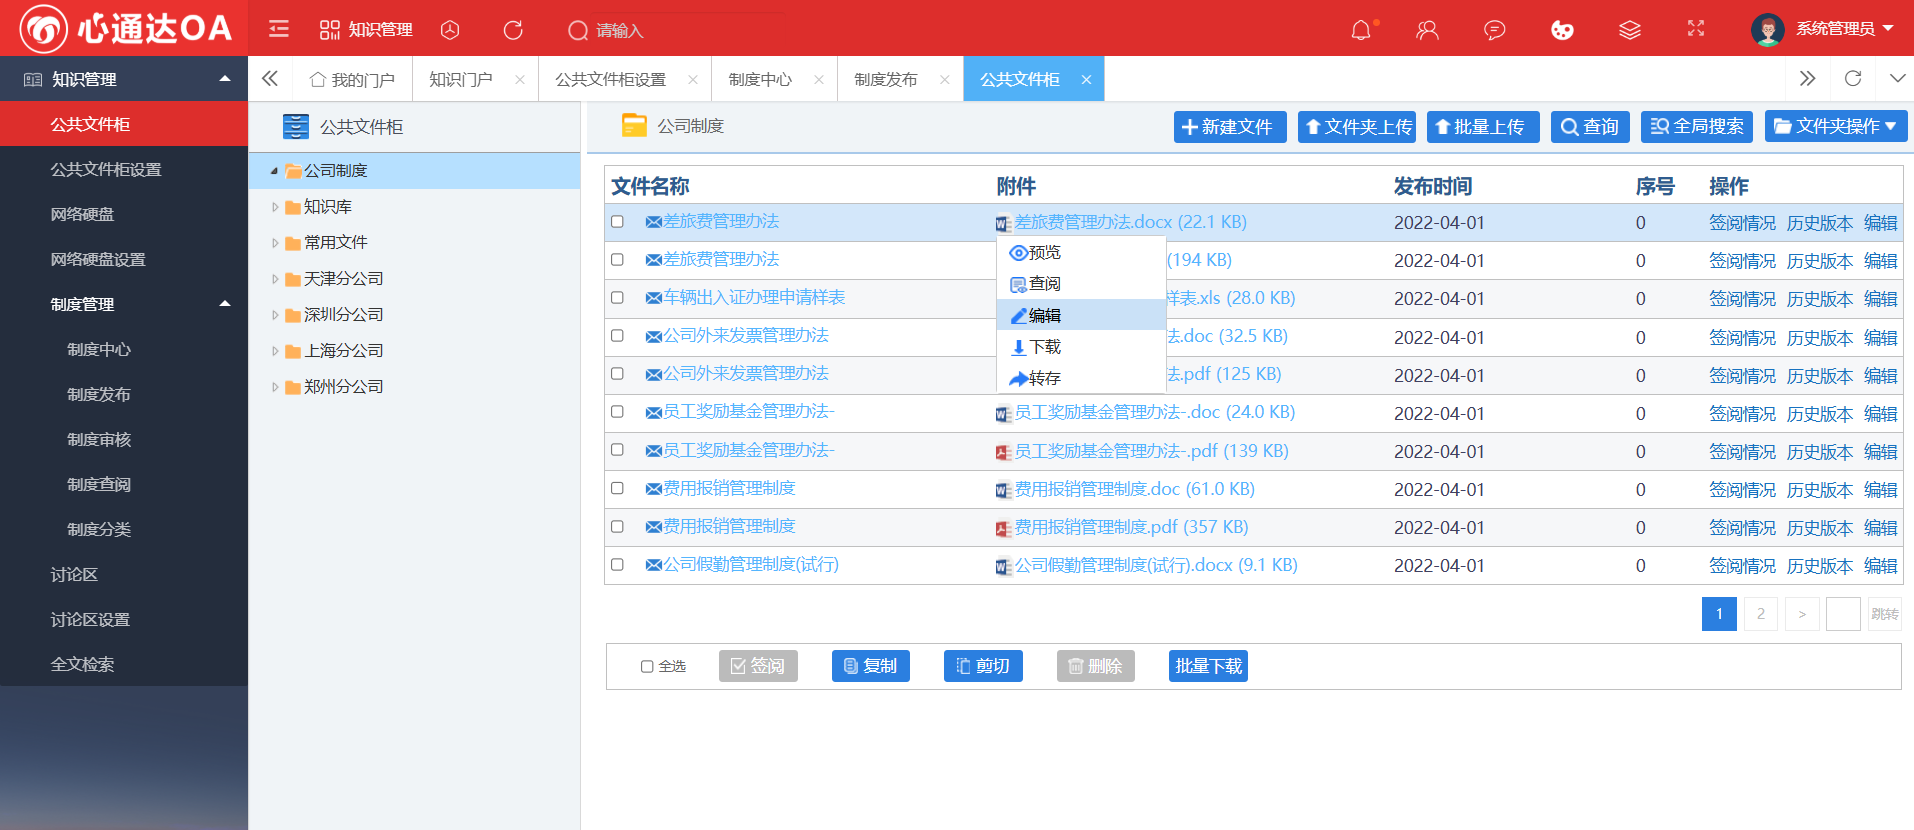Image resolution: width=1914 pixels, height=830 pixels.
Task: Check 员工奖励基金管理办法- .pdf row checkbox
Action: (617, 450)
